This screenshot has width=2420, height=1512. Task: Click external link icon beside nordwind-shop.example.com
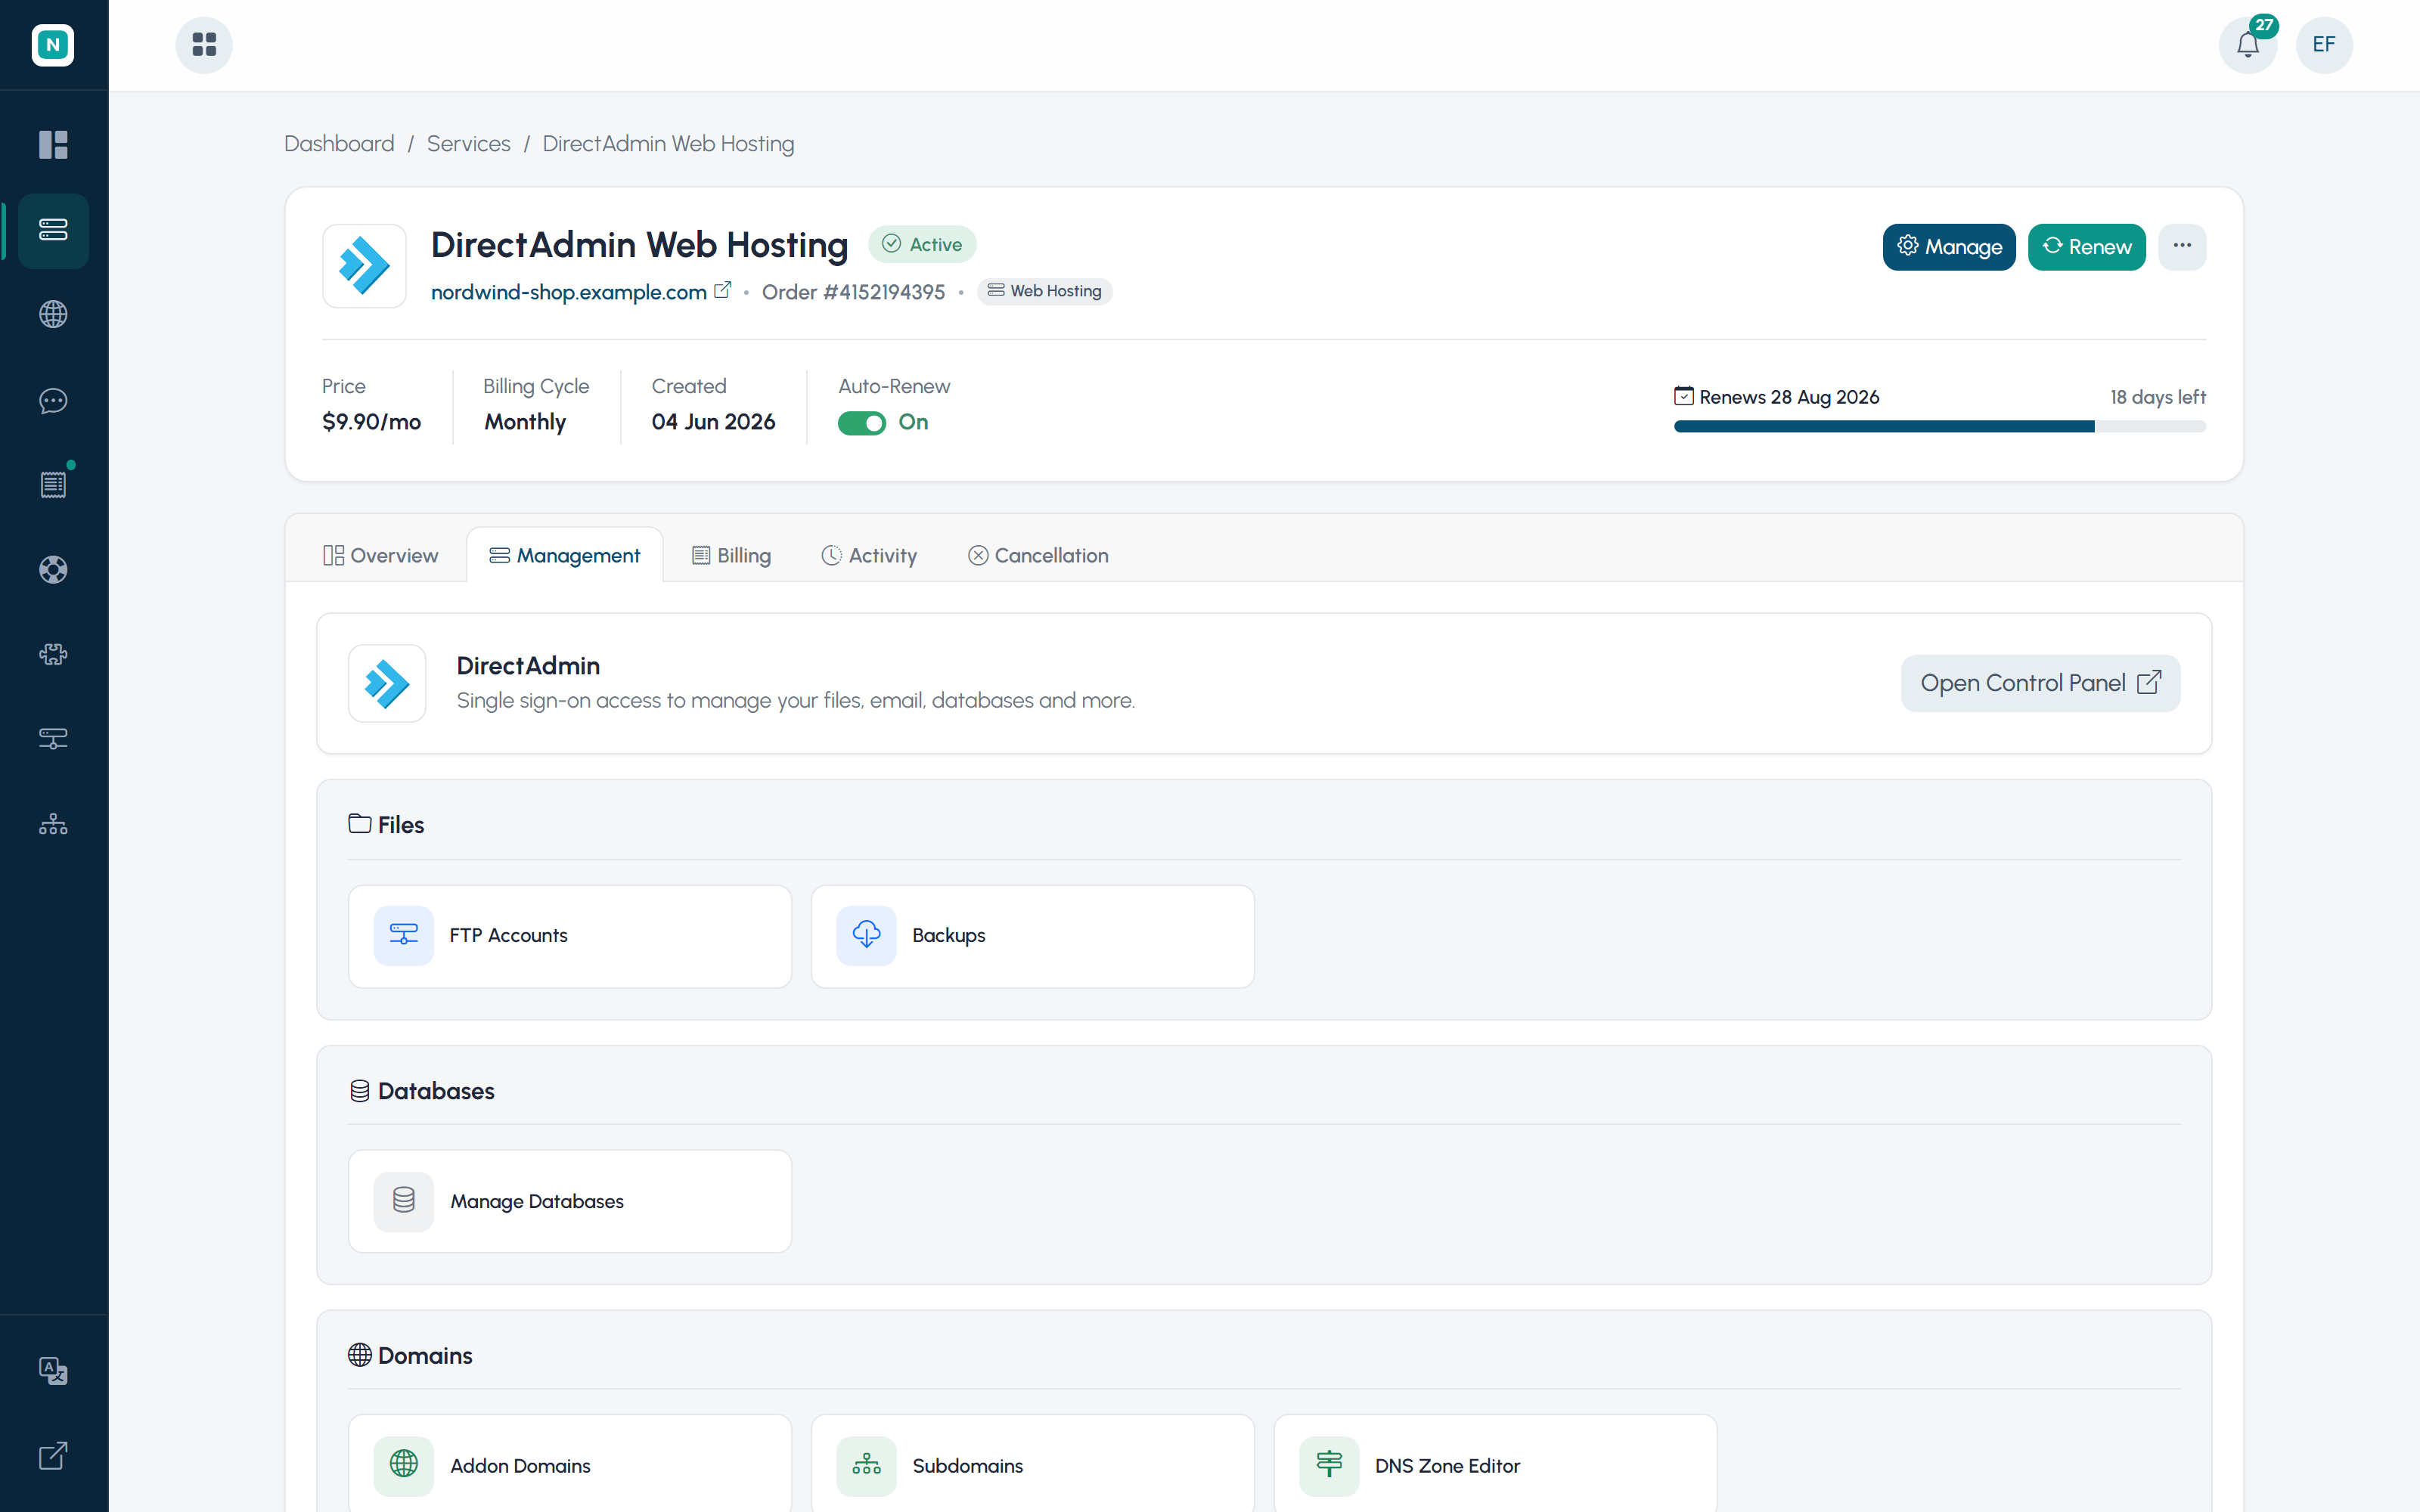722,291
